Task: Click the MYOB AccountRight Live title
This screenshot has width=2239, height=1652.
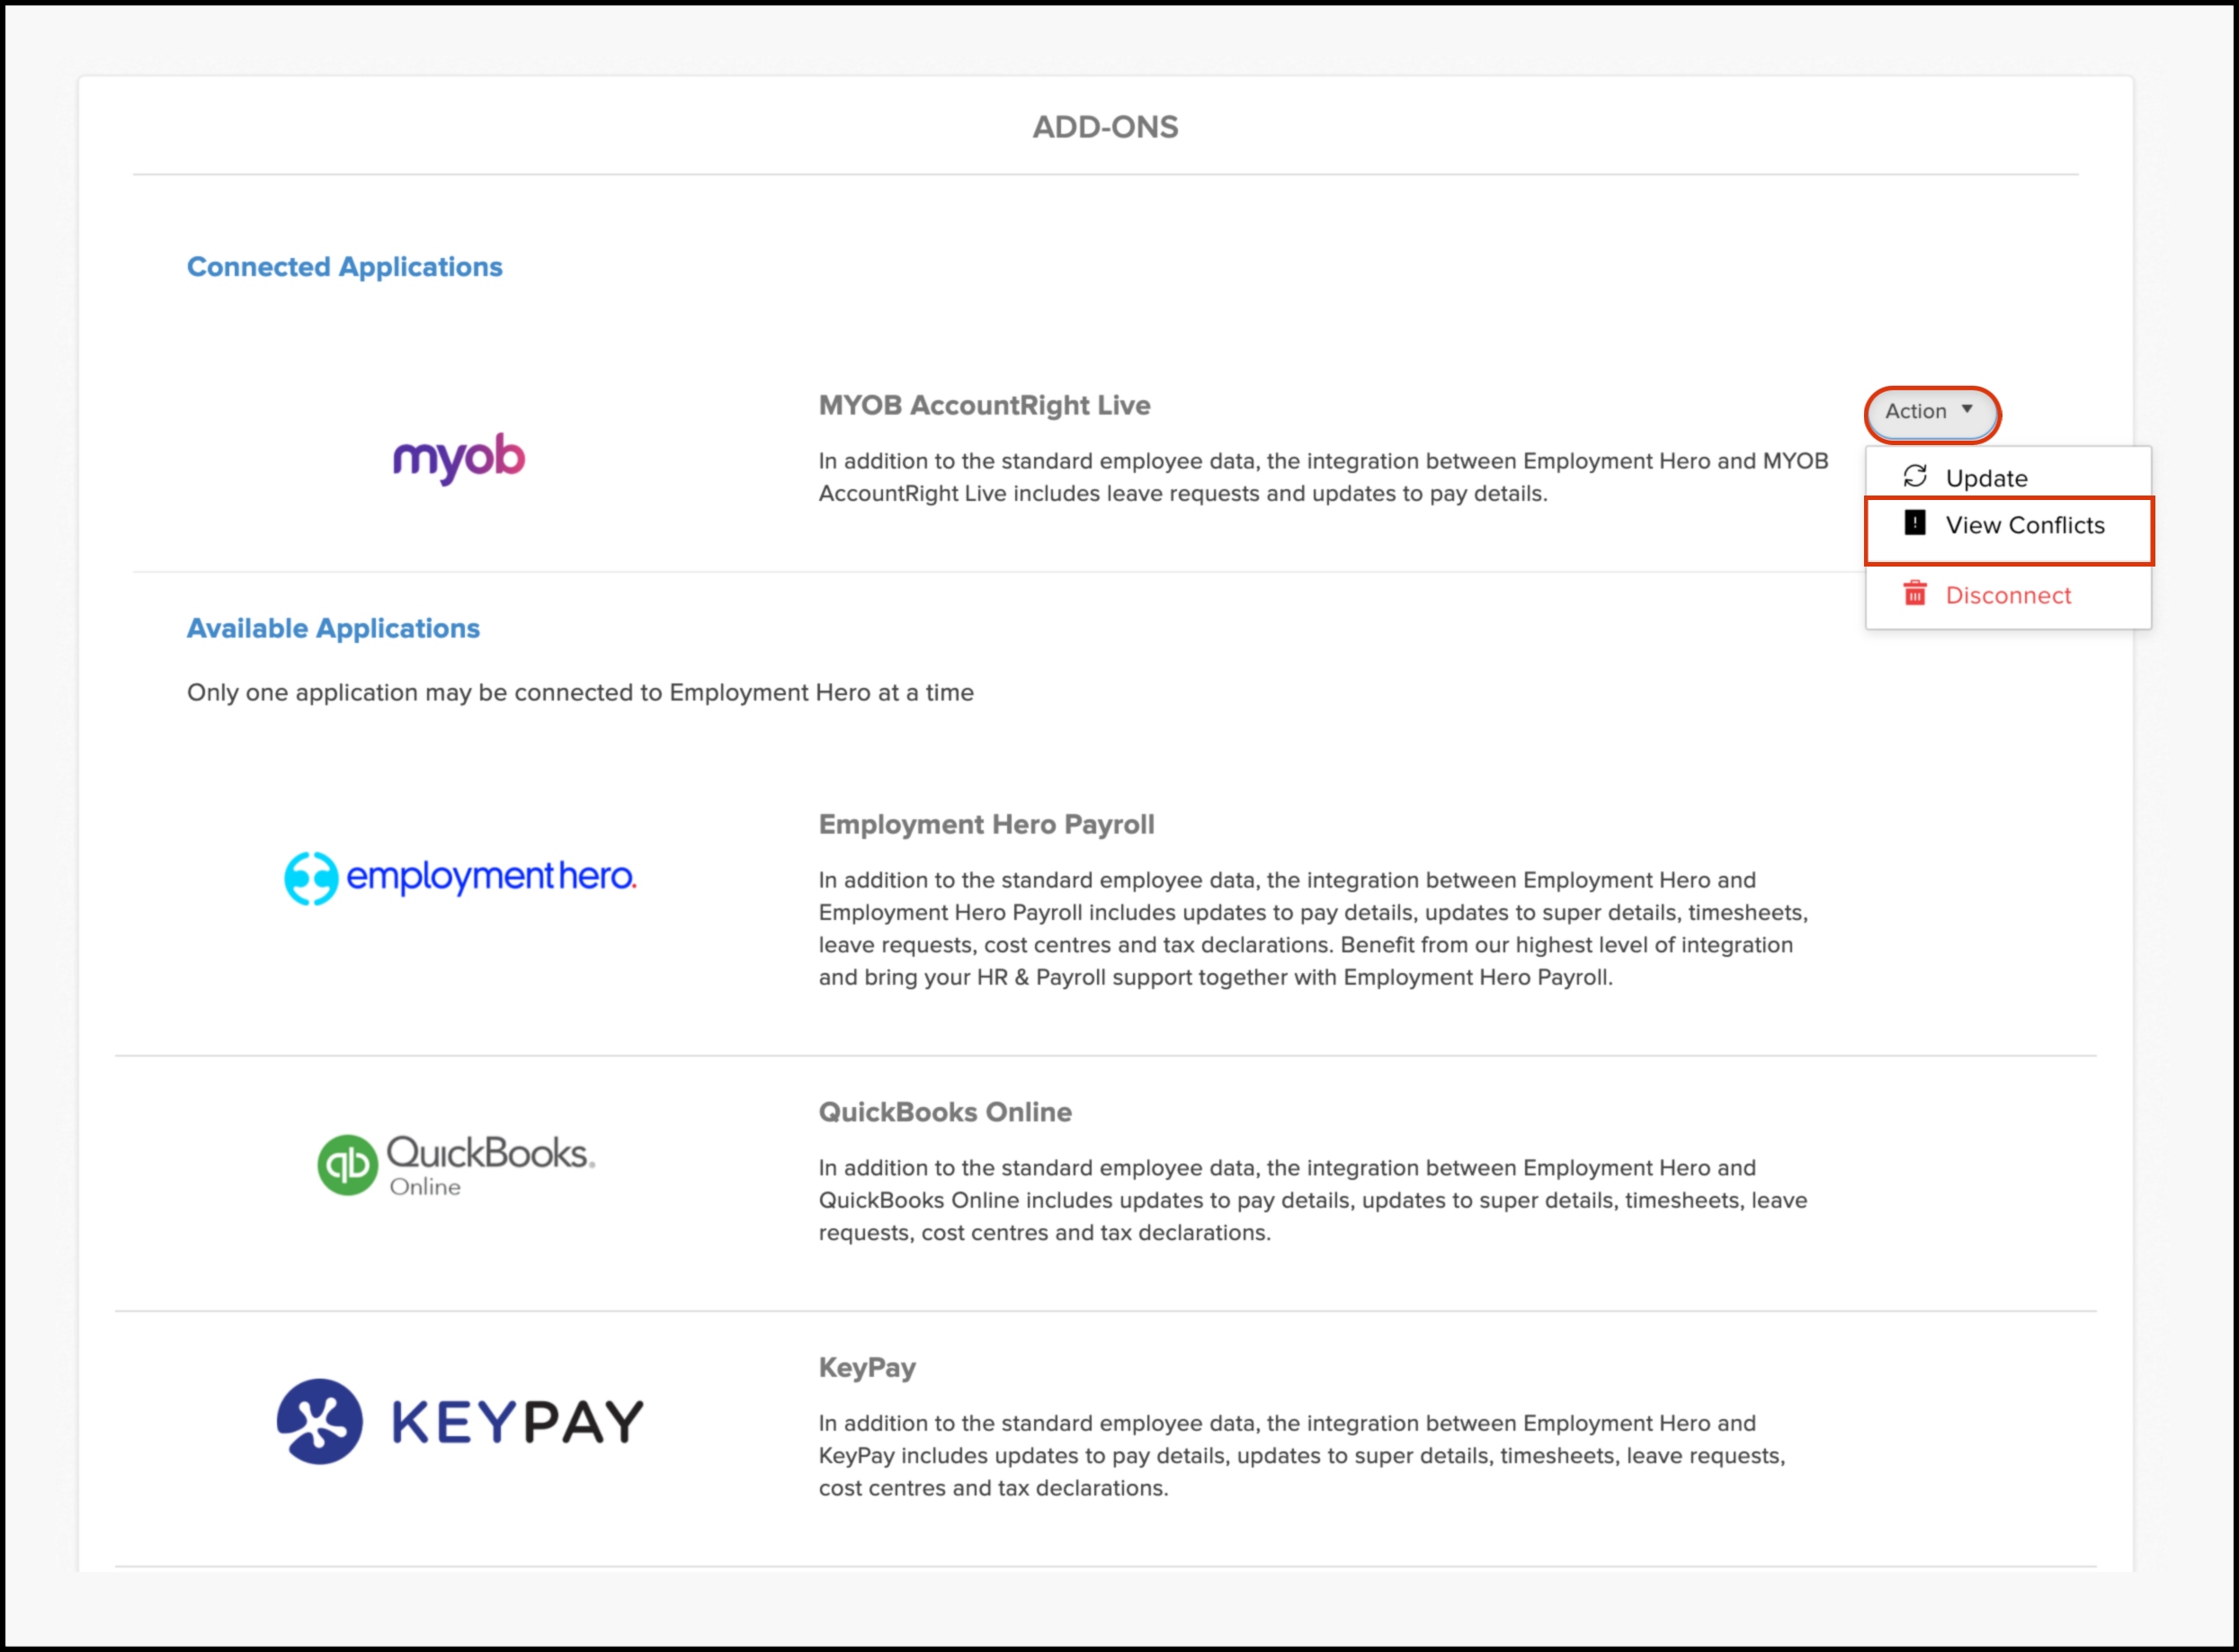Action: pos(984,405)
